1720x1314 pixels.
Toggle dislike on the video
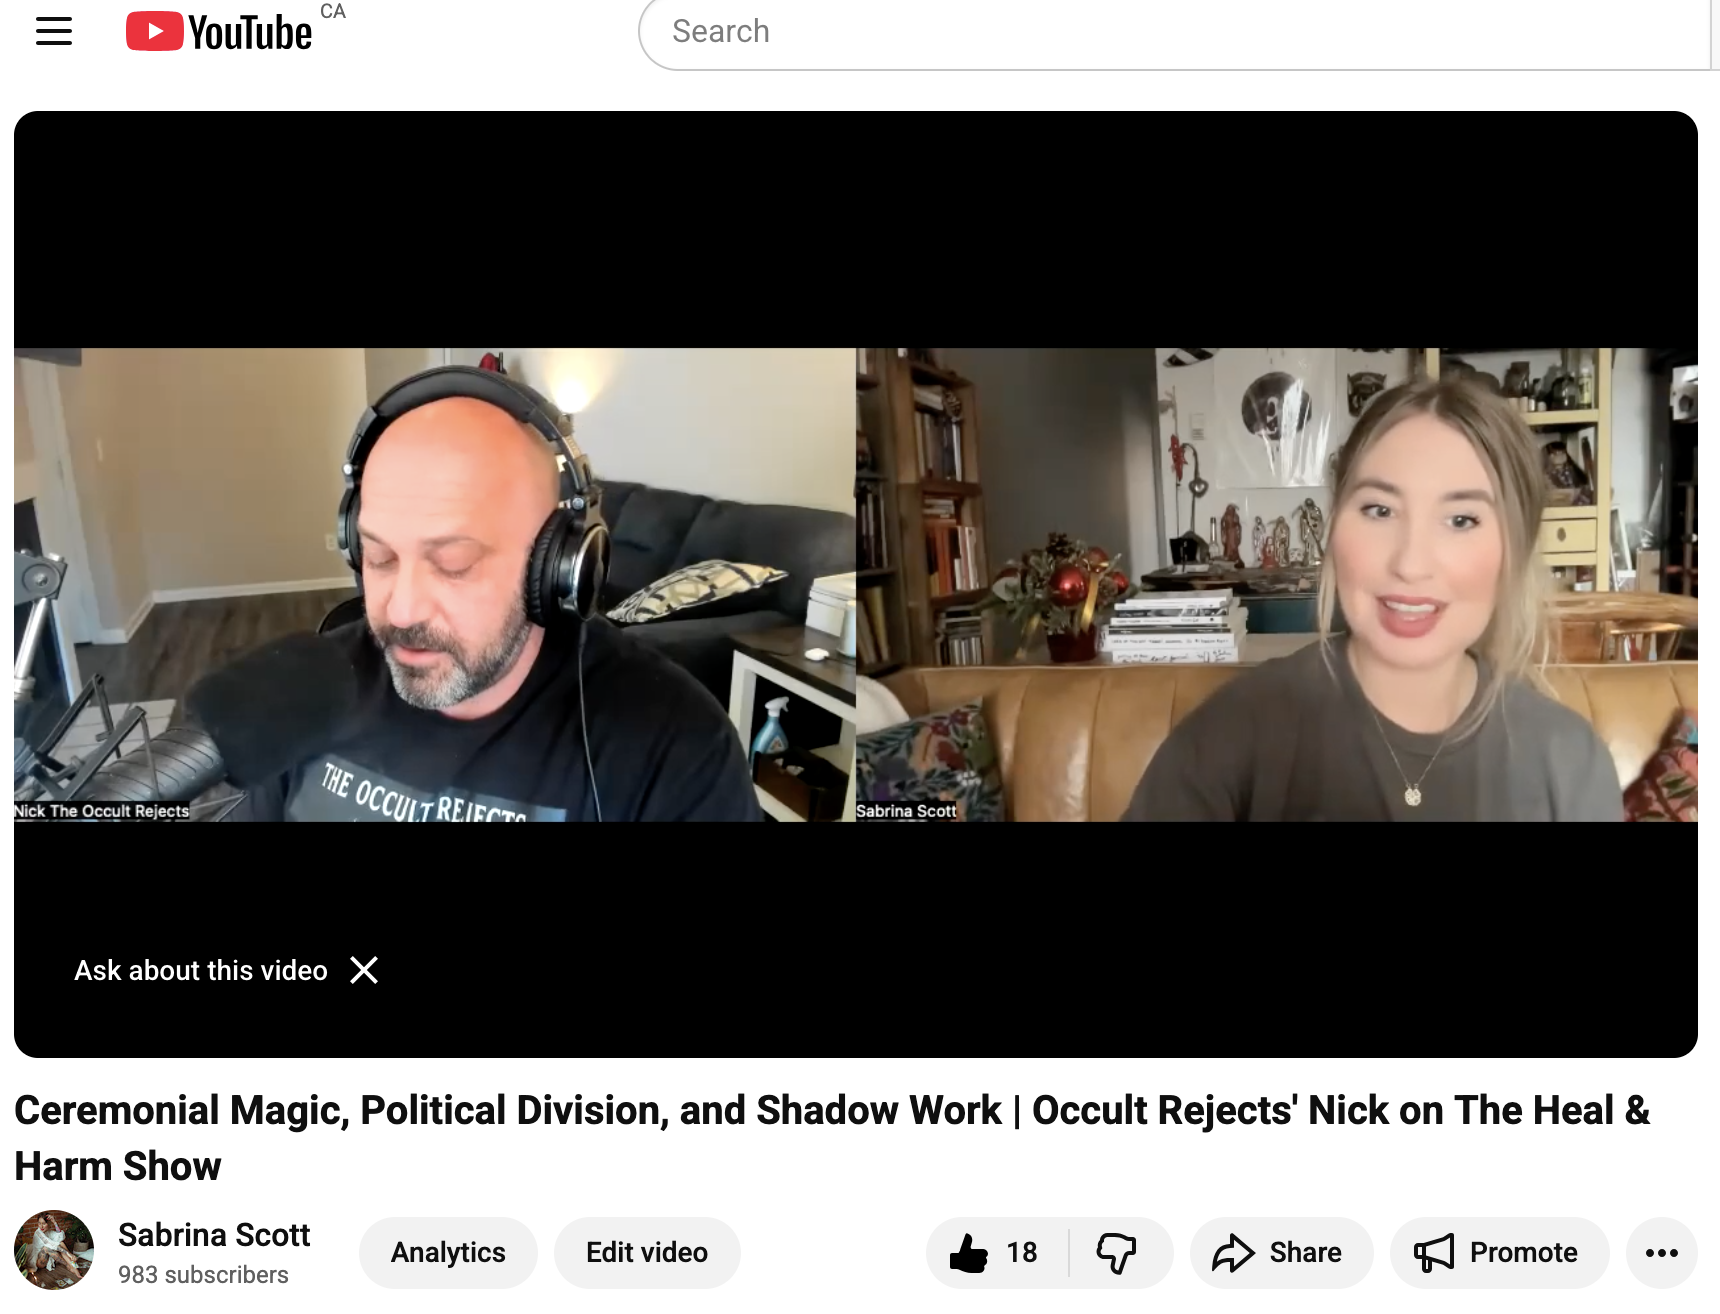(x=1119, y=1252)
